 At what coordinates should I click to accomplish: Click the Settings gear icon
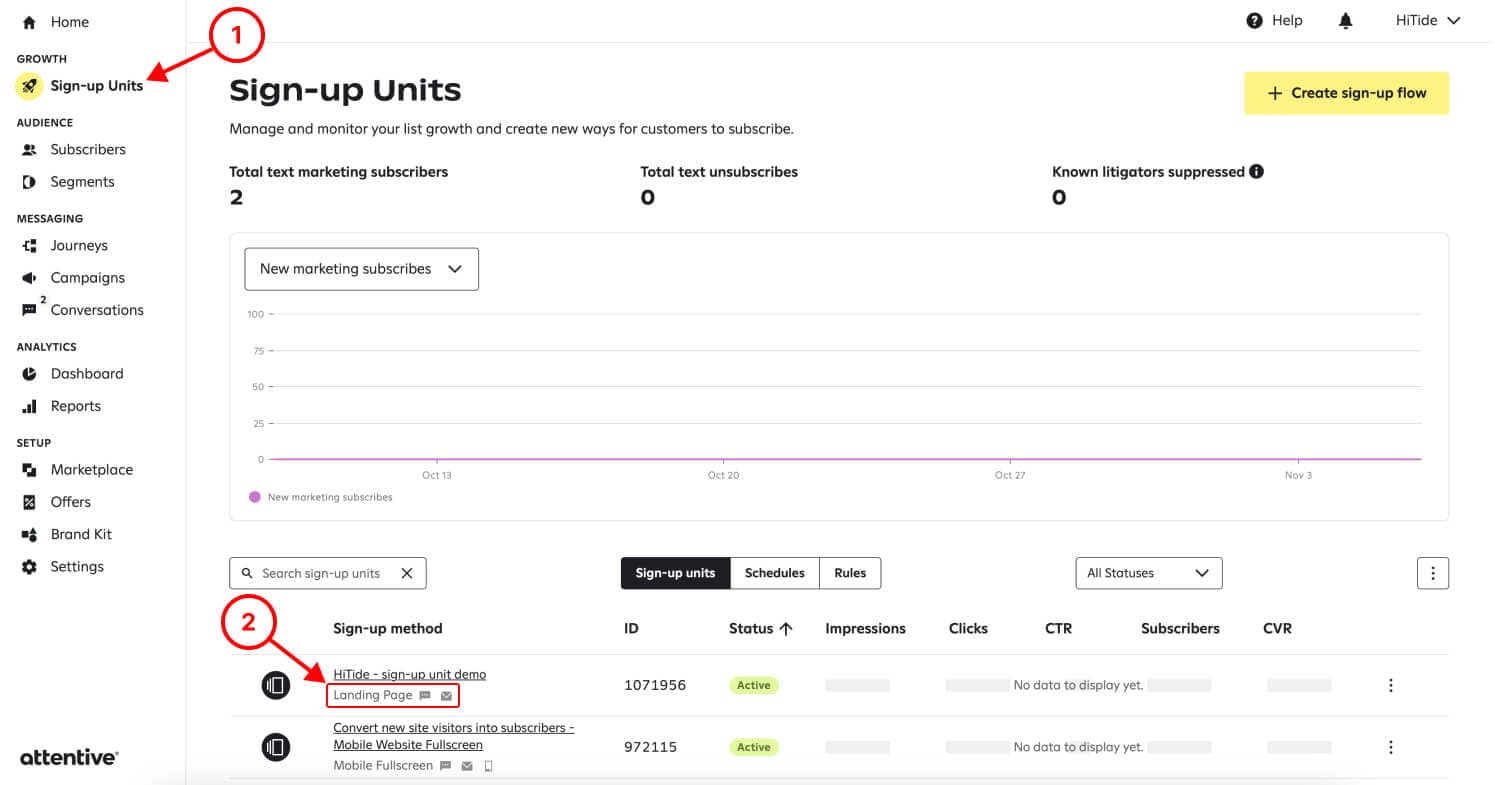pyautogui.click(x=29, y=567)
